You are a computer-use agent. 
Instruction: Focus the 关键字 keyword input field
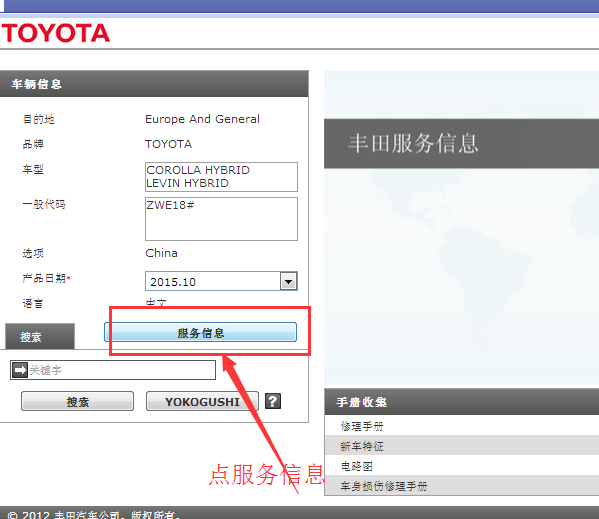pos(113,370)
